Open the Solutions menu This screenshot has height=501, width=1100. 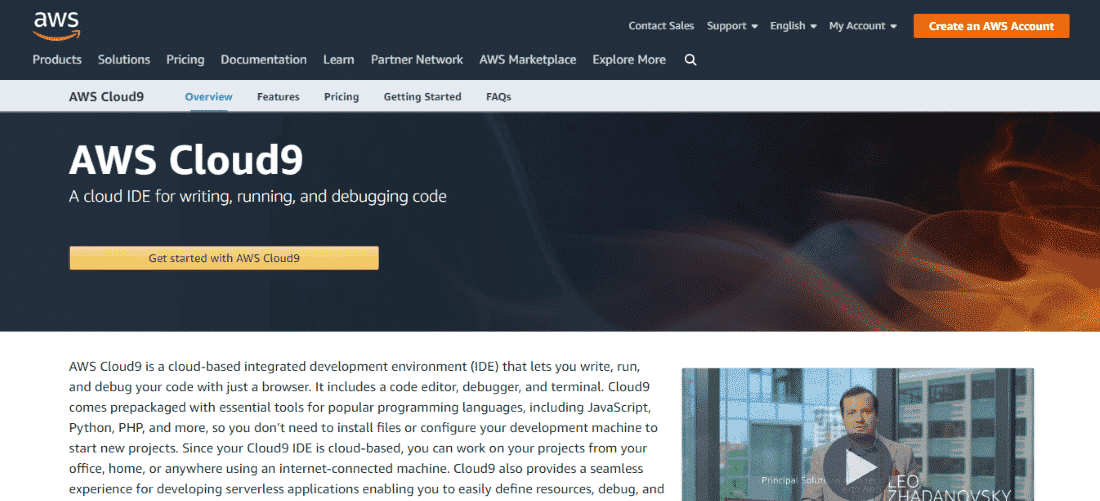[x=124, y=60]
